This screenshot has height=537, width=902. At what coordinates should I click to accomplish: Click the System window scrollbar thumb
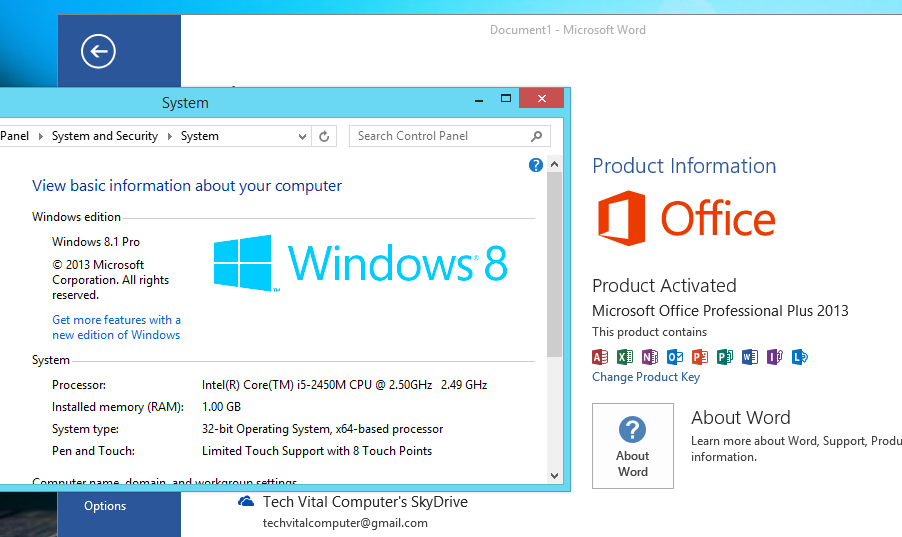tap(555, 264)
